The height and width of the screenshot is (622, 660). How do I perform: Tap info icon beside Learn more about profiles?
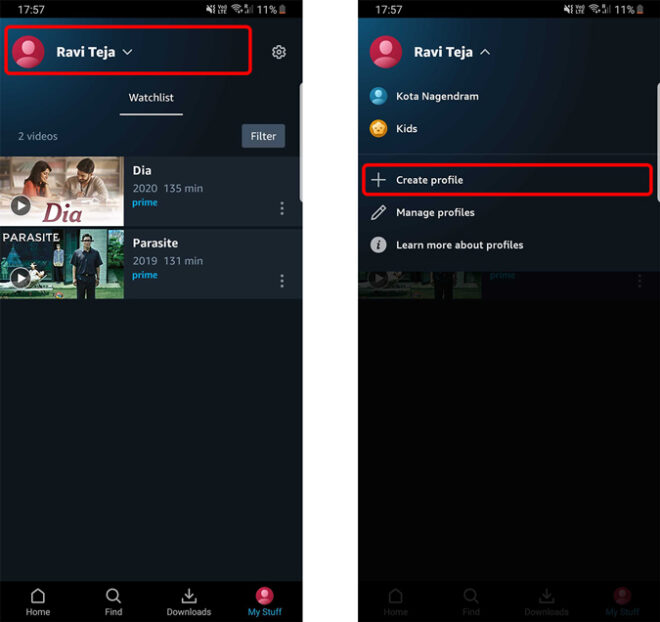pyautogui.click(x=378, y=245)
